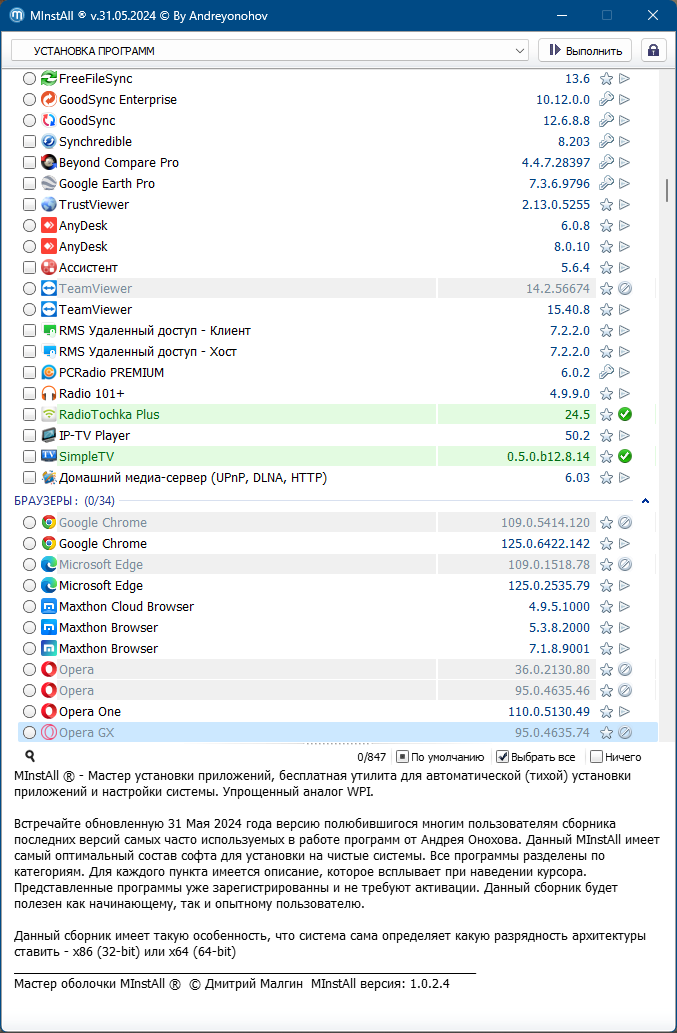The image size is (677, 1033).
Task: Click the key icon for Beyond Compare Pro
Action: click(x=607, y=163)
